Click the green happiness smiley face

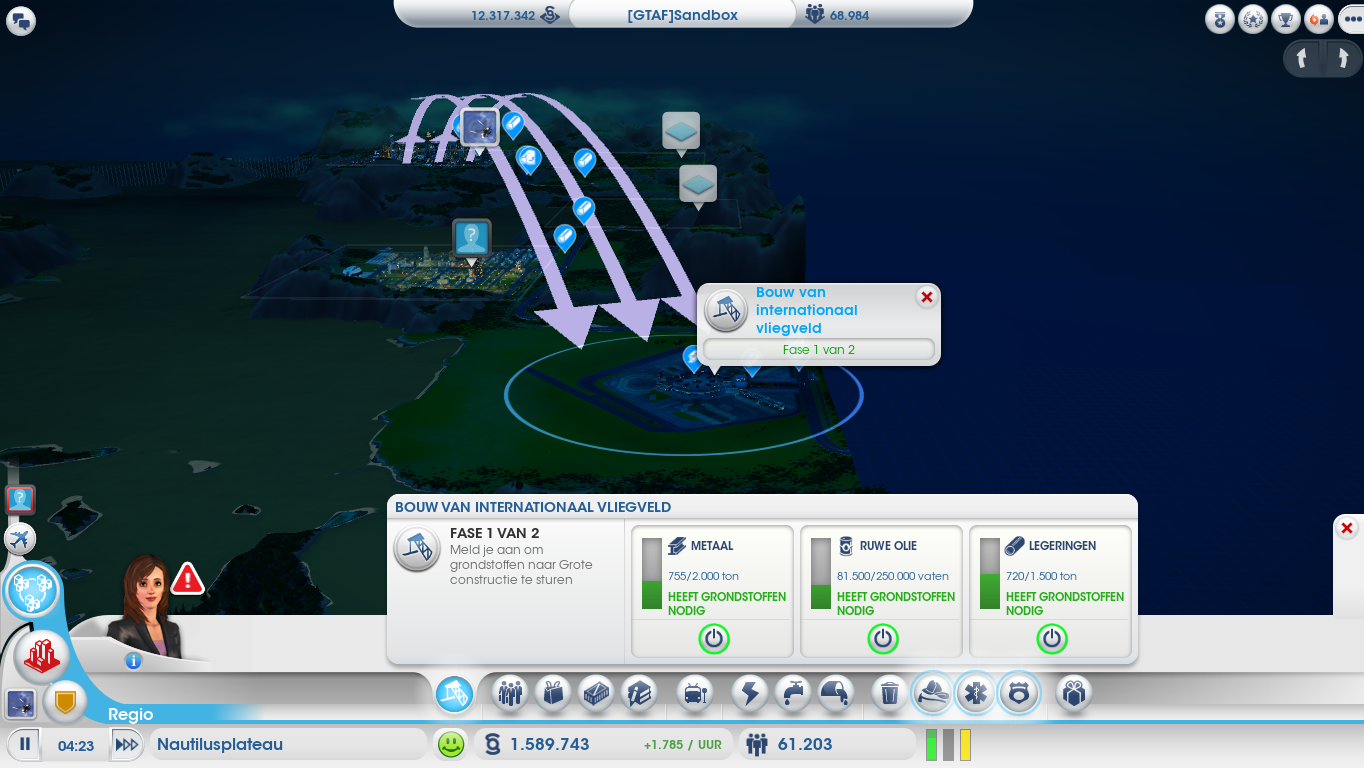tap(451, 744)
